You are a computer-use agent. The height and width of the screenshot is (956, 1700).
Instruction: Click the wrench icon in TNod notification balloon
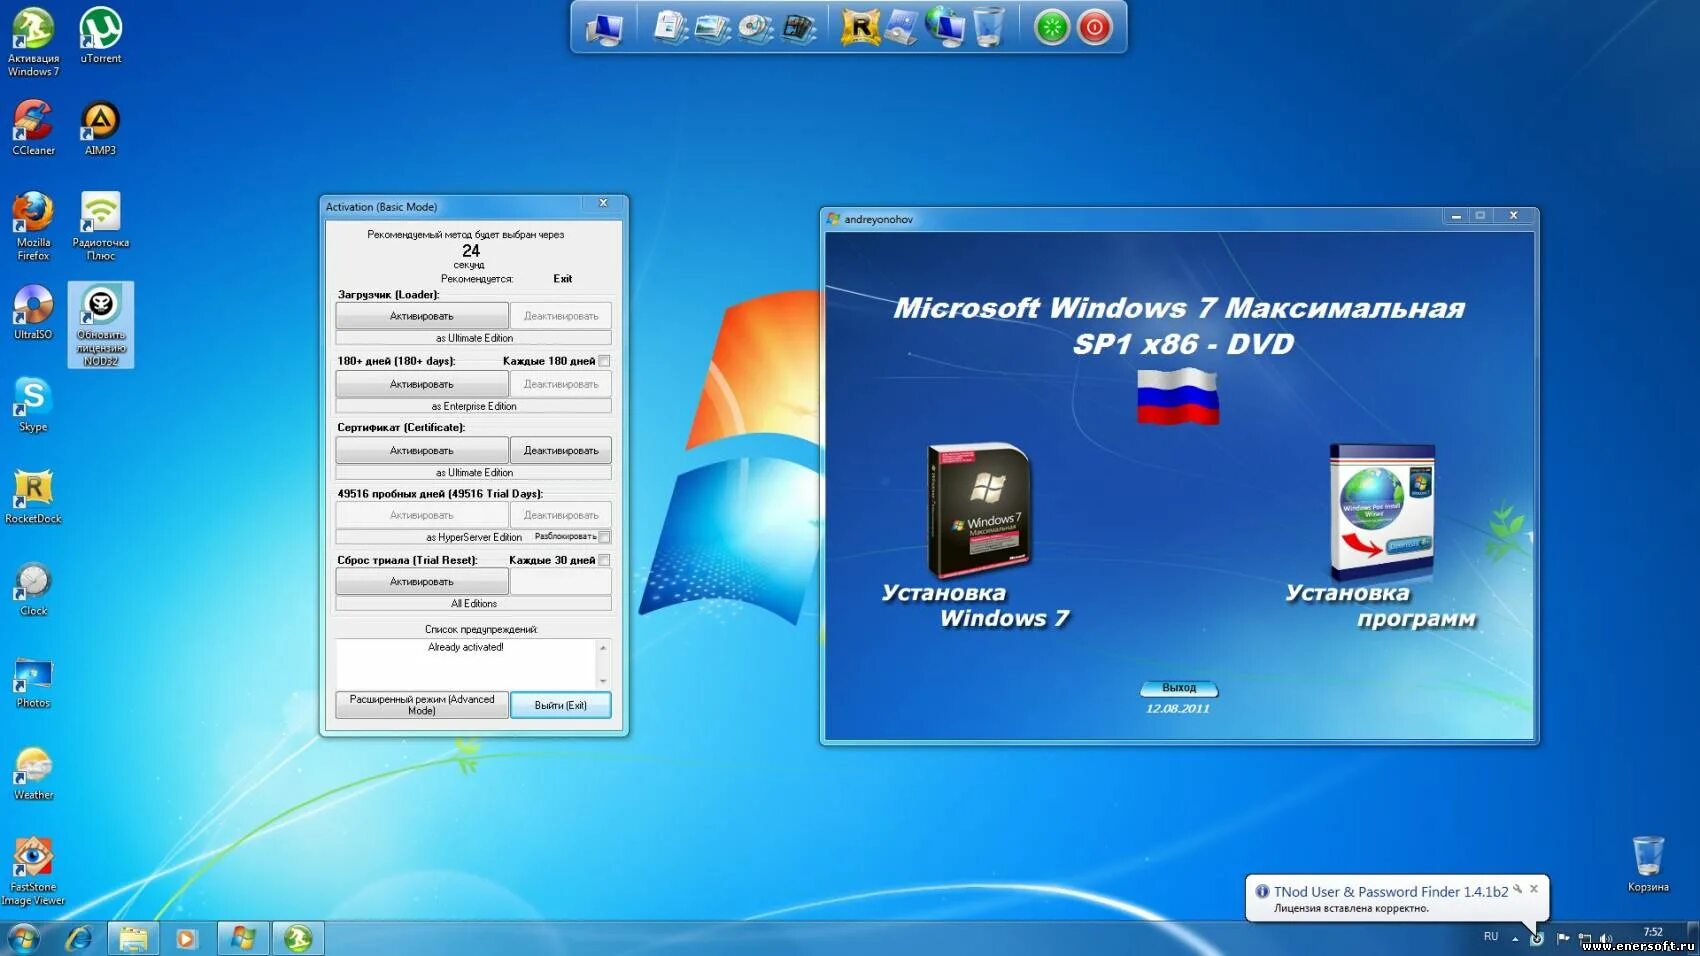tap(1518, 889)
